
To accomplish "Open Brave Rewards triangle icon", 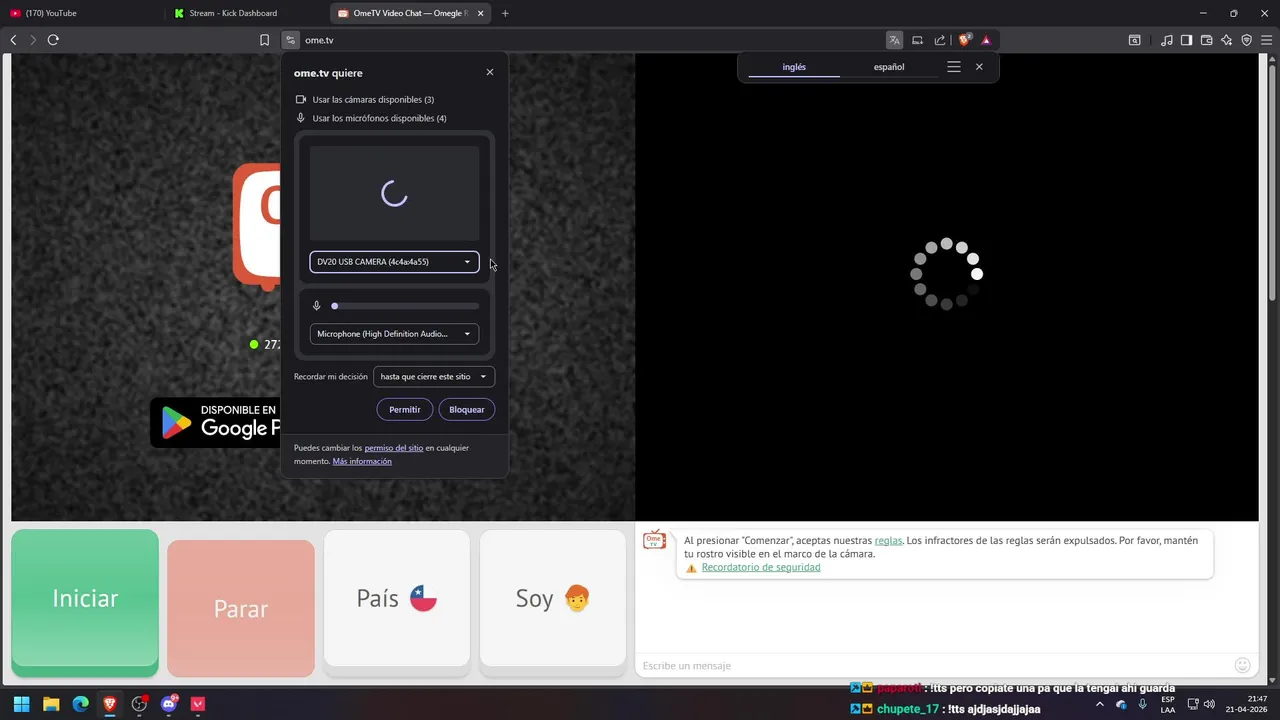I will click(x=986, y=40).
